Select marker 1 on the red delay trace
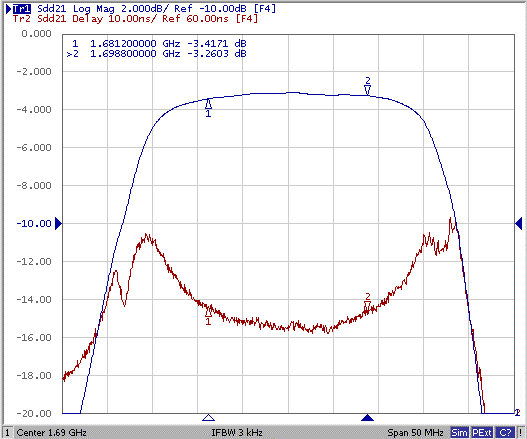527x439 pixels. point(208,316)
